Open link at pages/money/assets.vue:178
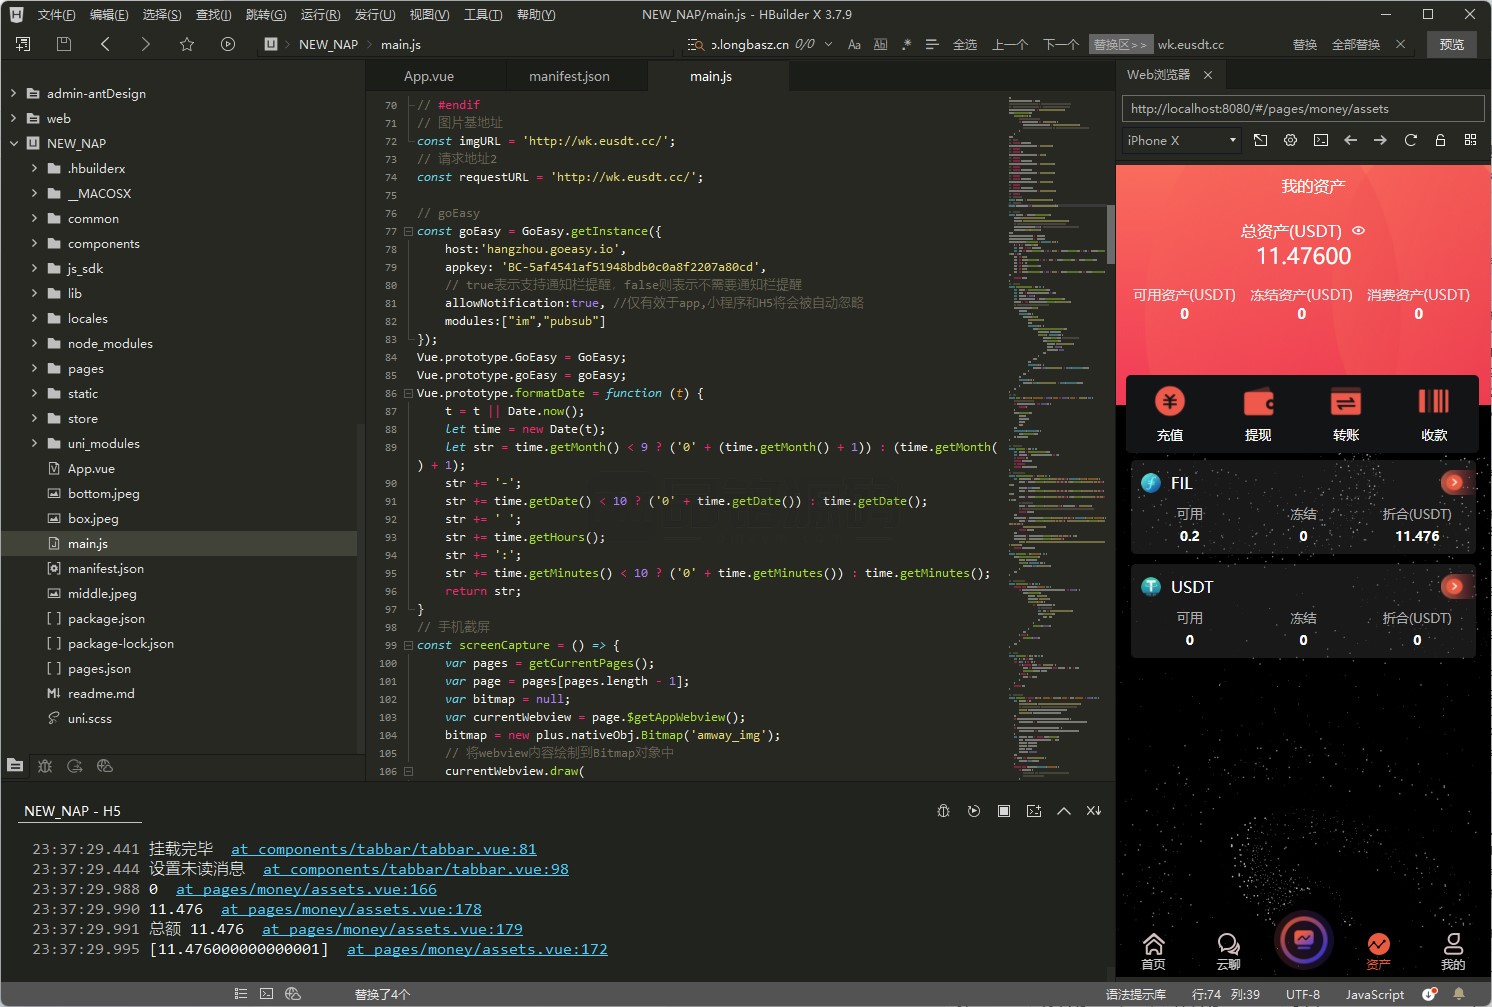Viewport: 1492px width, 1007px height. [351, 909]
